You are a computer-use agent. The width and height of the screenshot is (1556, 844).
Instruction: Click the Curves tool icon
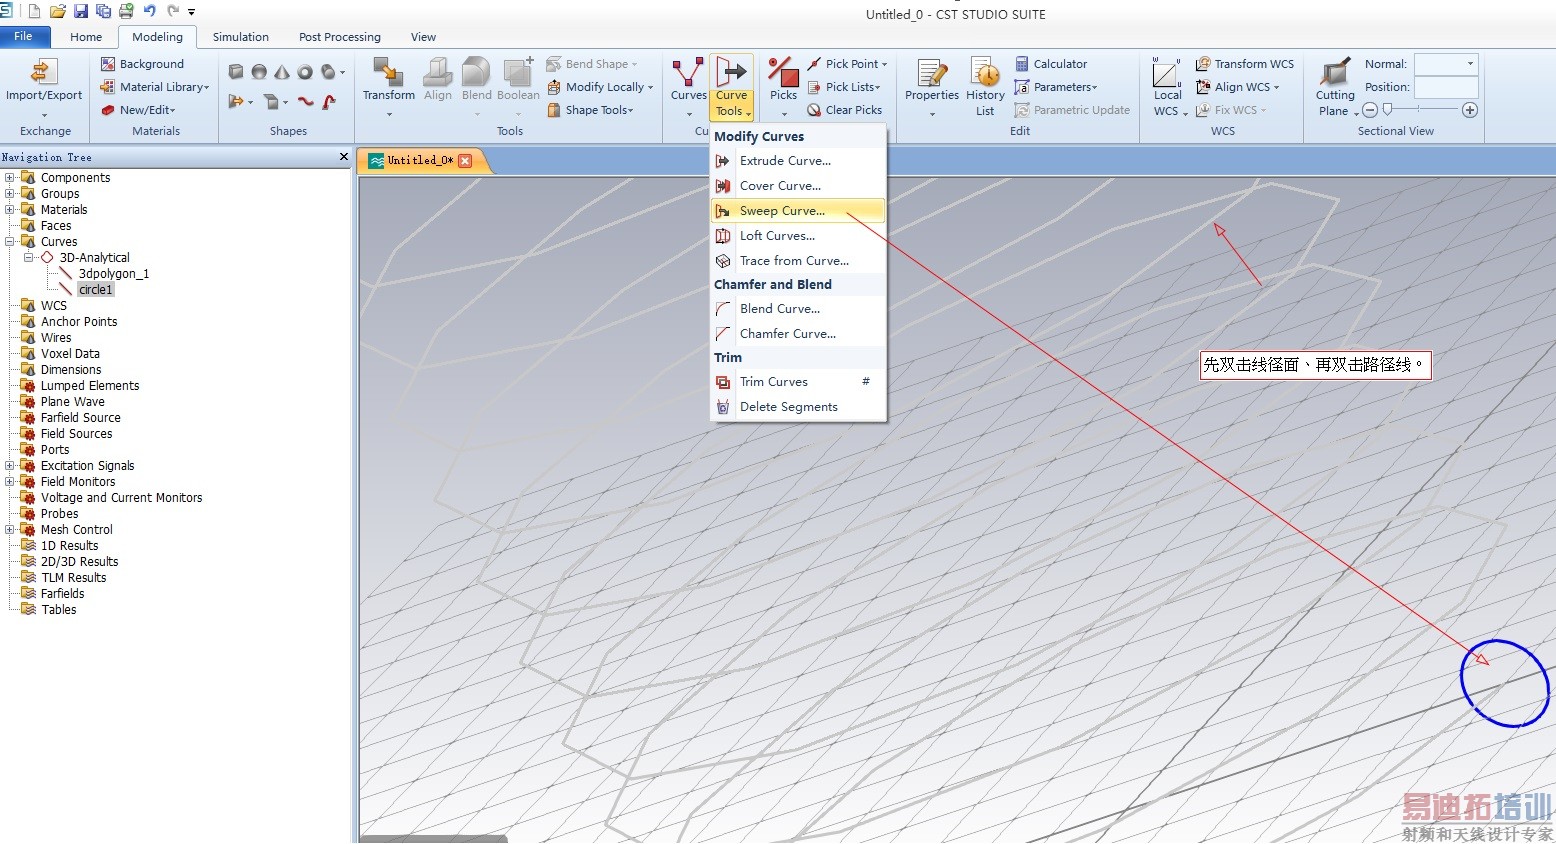688,74
